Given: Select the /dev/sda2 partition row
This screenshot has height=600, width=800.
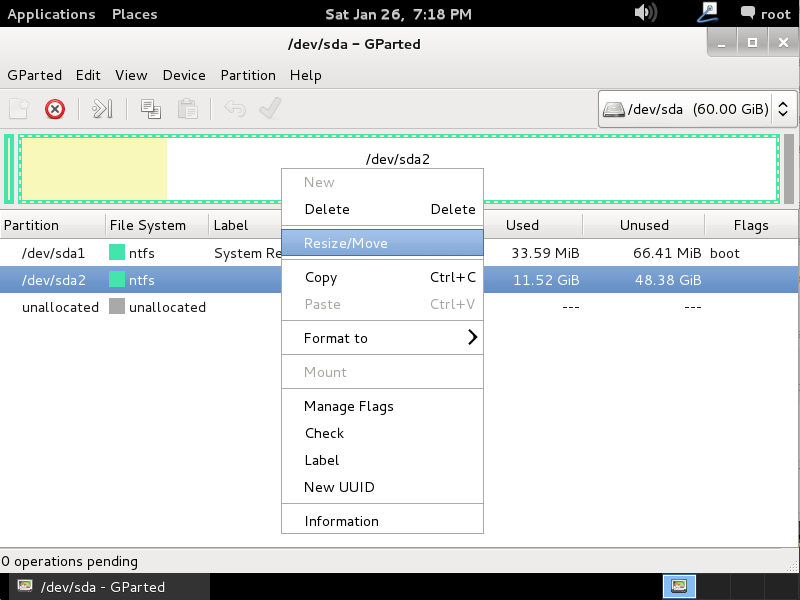Looking at the screenshot, I should point(399,280).
